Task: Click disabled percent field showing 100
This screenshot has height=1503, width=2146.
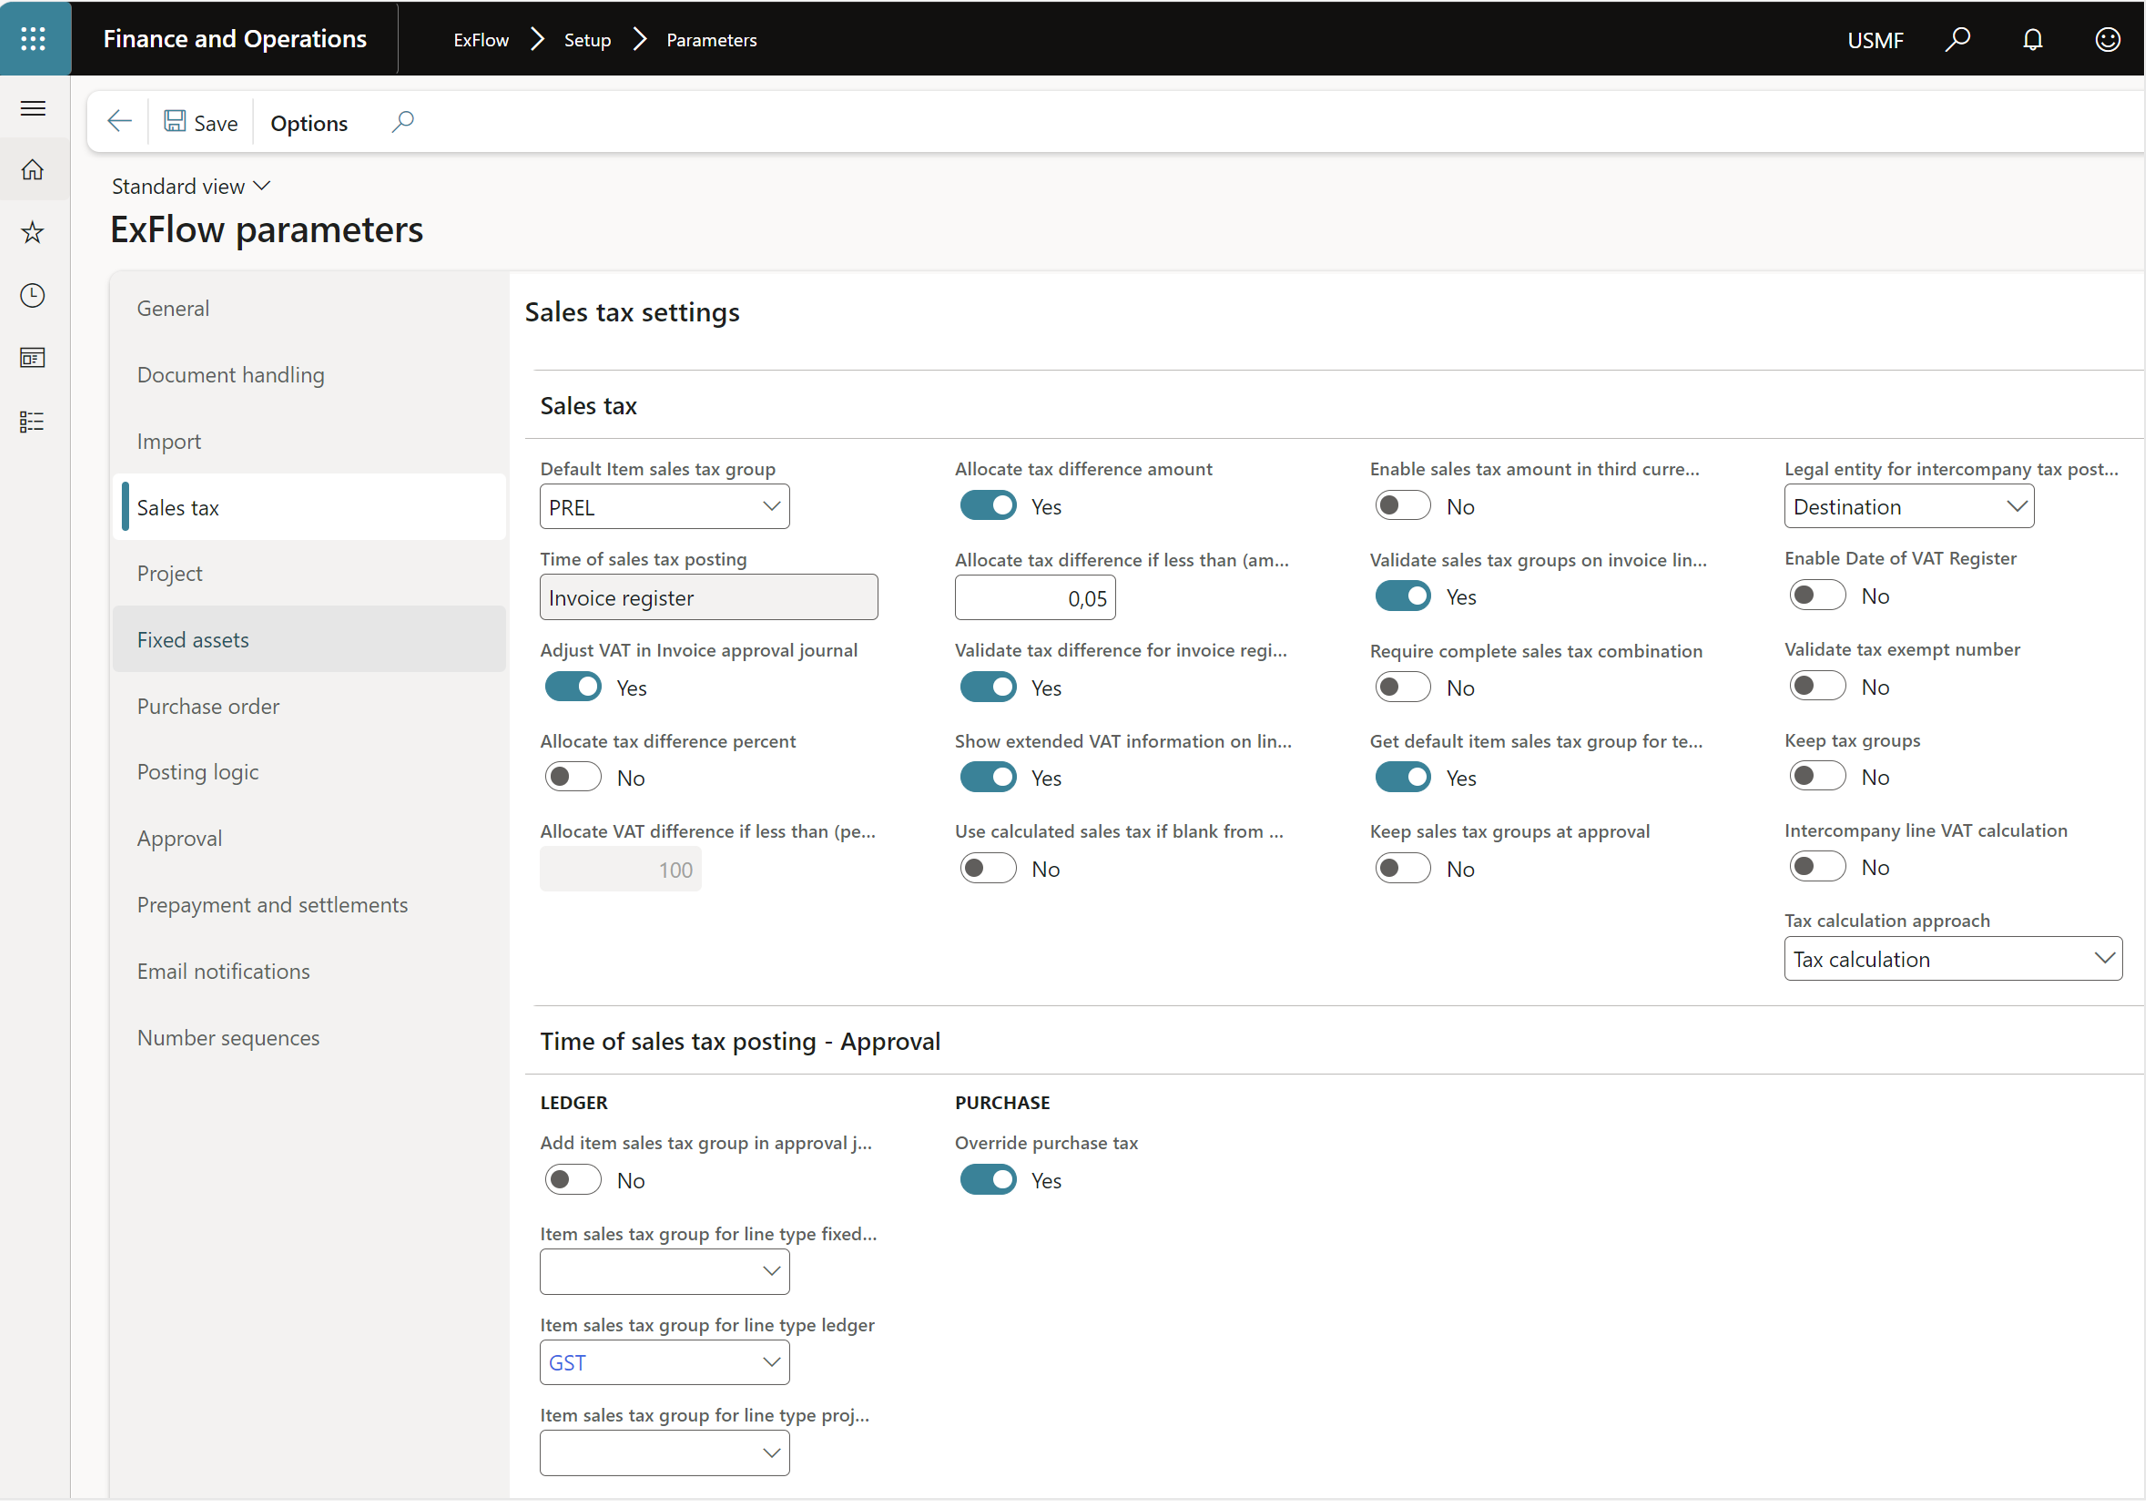Action: [x=620, y=869]
